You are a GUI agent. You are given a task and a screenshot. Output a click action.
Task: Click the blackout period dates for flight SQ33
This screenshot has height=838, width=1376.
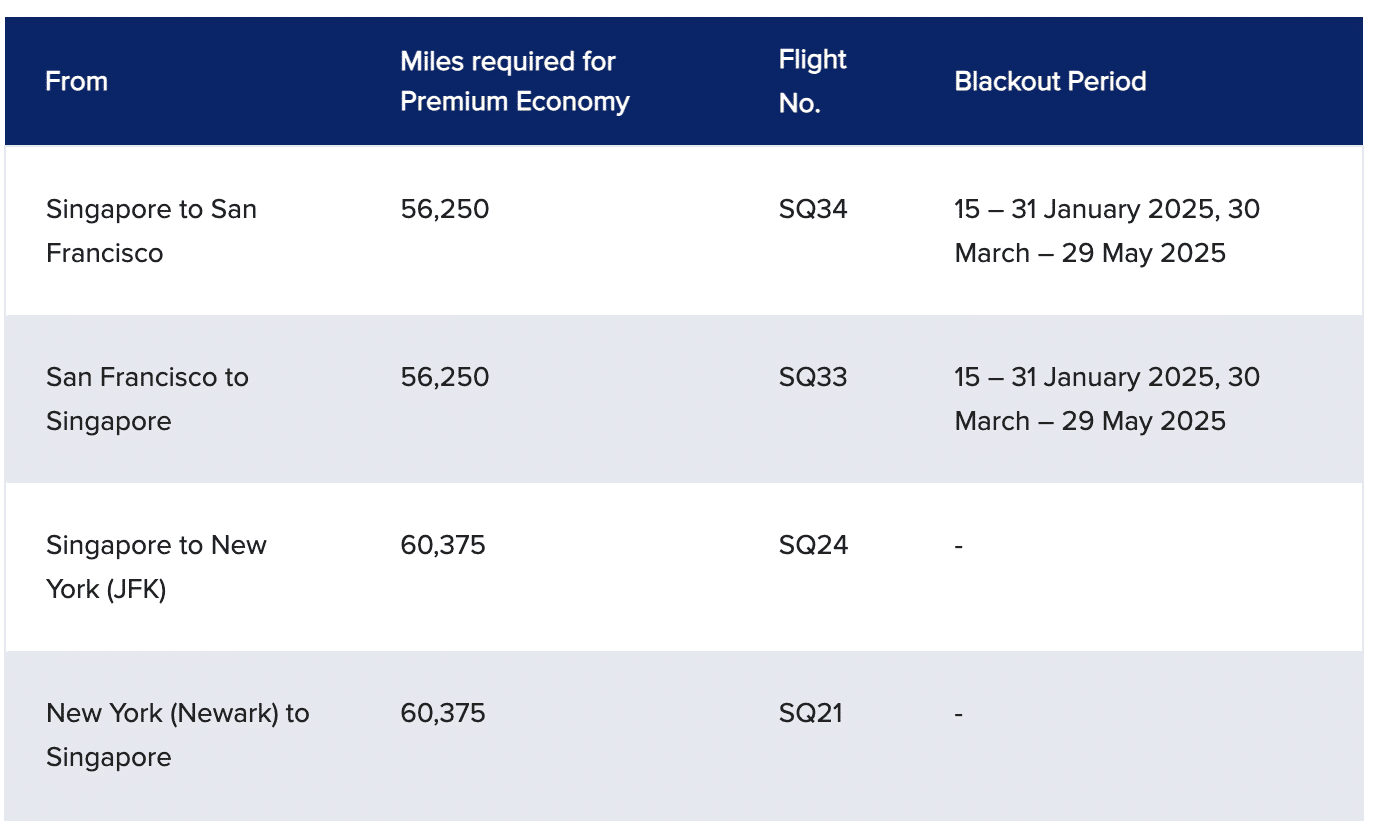click(1107, 399)
